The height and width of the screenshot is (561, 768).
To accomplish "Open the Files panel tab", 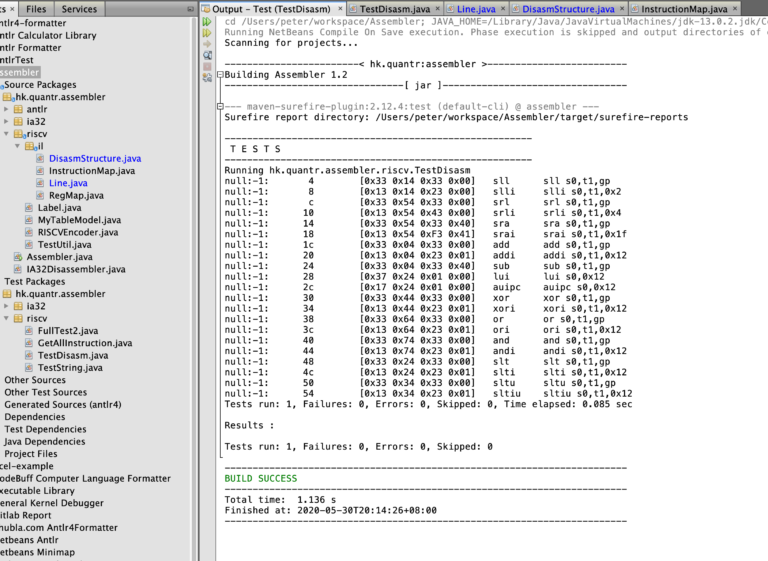I will click(x=36, y=9).
